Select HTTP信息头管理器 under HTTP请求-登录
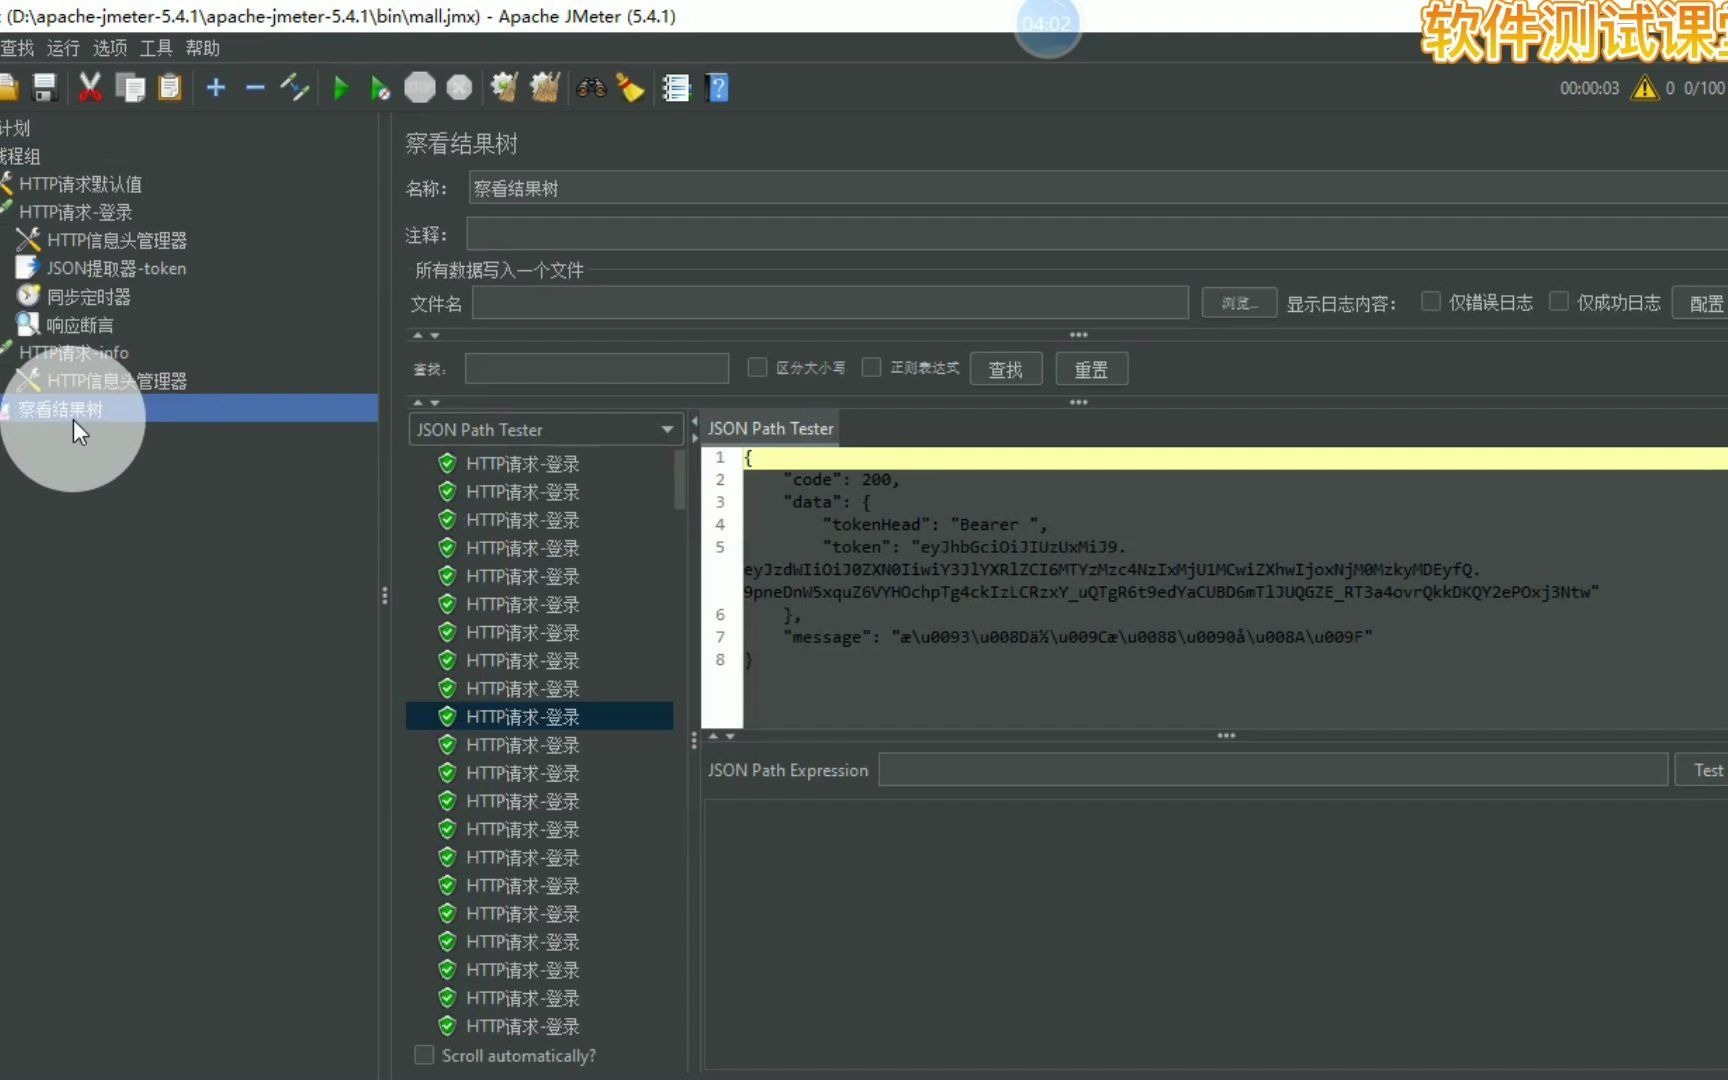This screenshot has height=1080, width=1728. pyautogui.click(x=116, y=240)
